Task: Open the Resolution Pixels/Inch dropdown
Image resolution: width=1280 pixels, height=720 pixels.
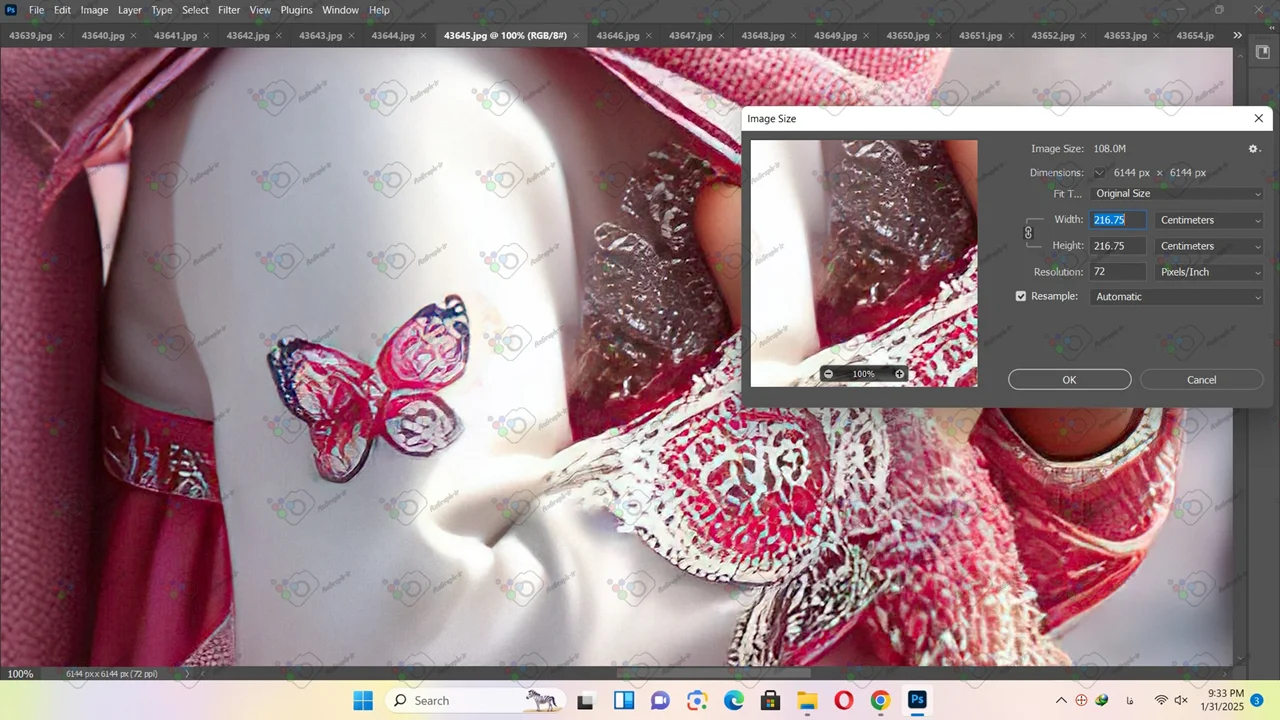Action: tap(1209, 272)
